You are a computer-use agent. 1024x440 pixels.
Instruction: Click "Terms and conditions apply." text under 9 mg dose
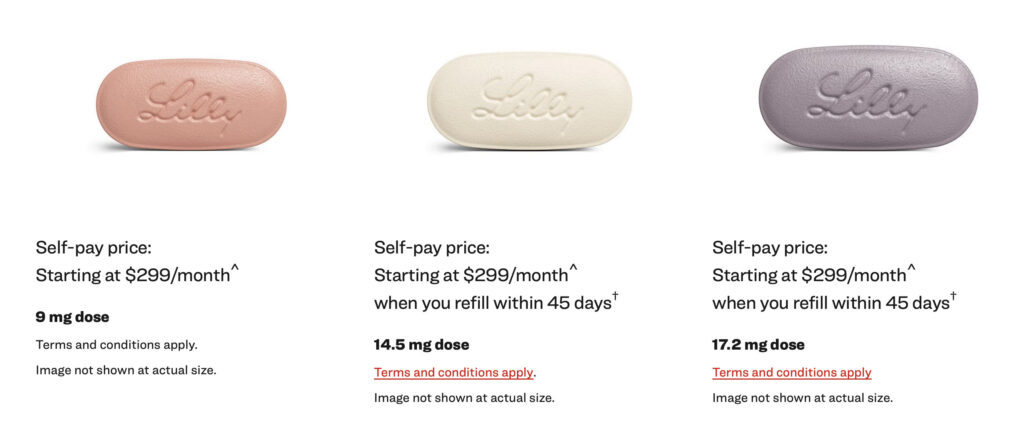point(116,345)
